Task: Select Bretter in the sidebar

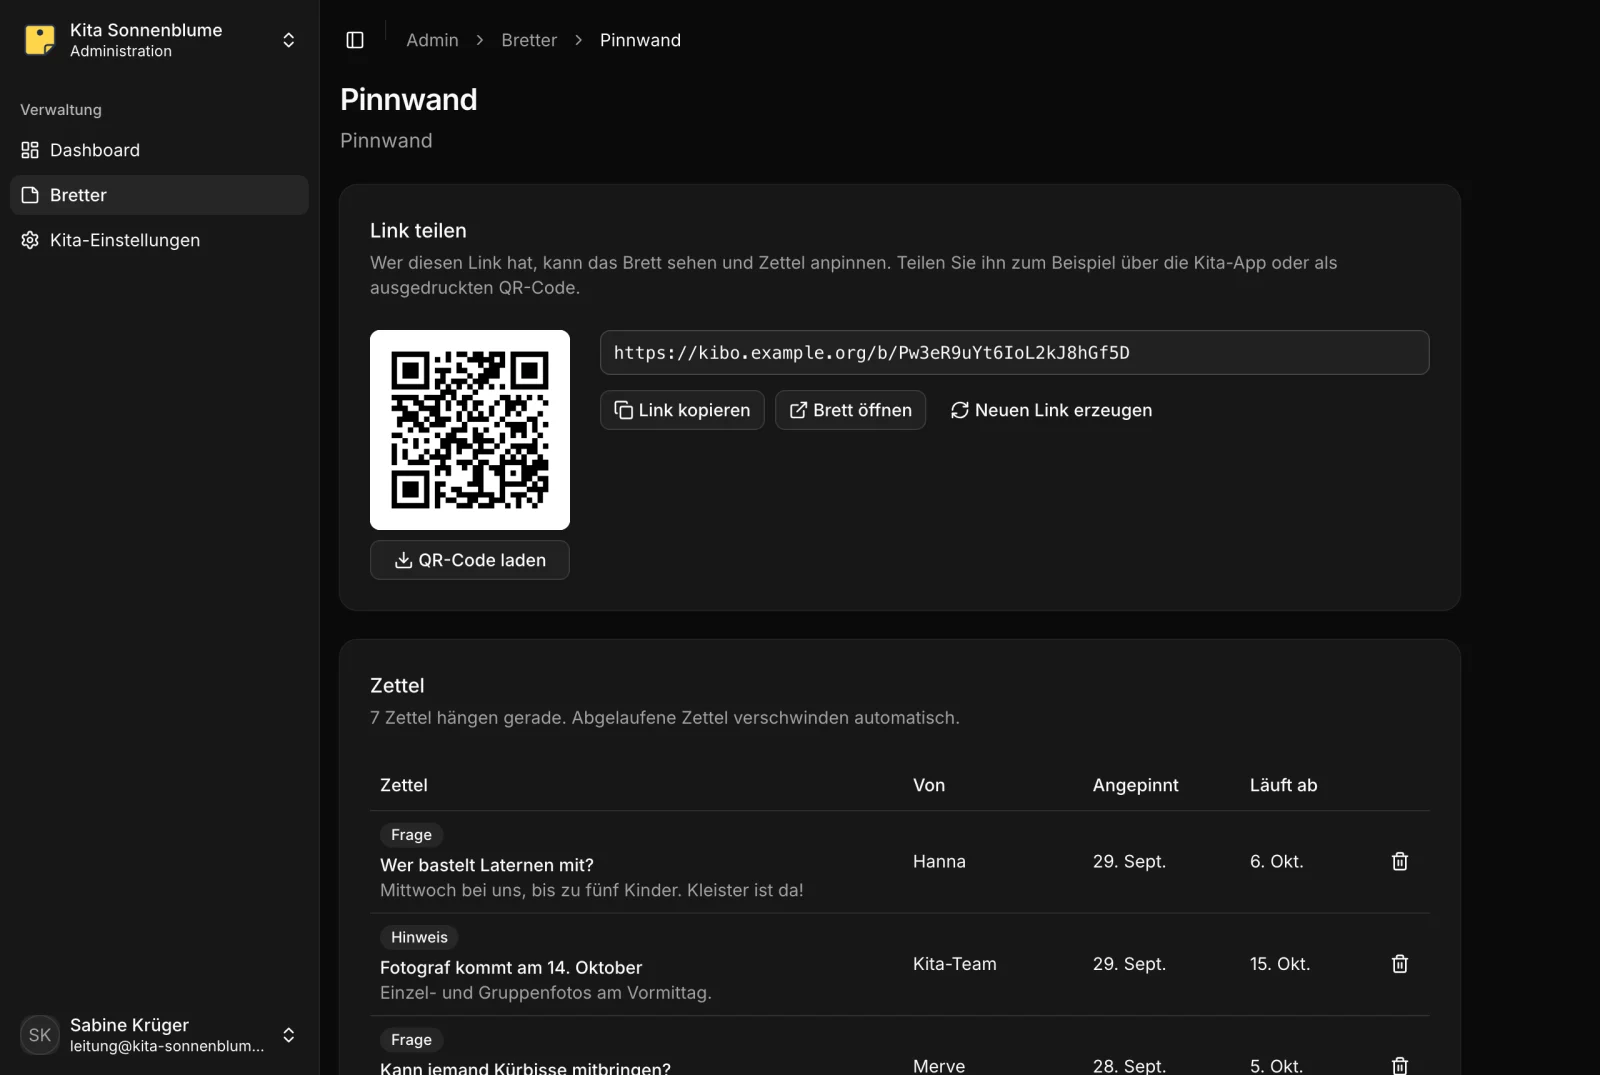Action: point(159,195)
